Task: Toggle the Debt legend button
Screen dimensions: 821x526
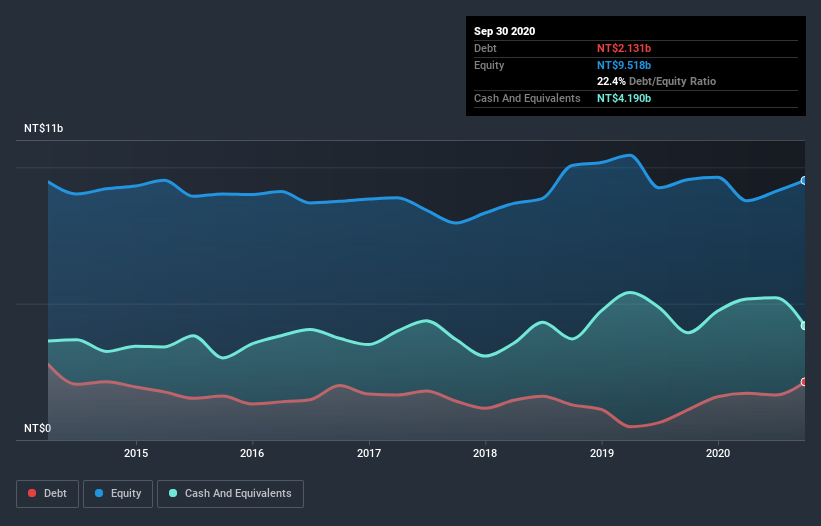Action: point(47,494)
